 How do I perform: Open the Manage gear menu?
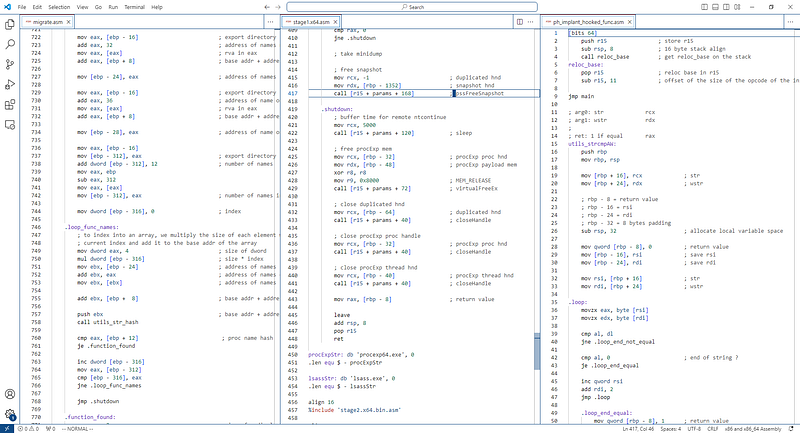(x=10, y=414)
